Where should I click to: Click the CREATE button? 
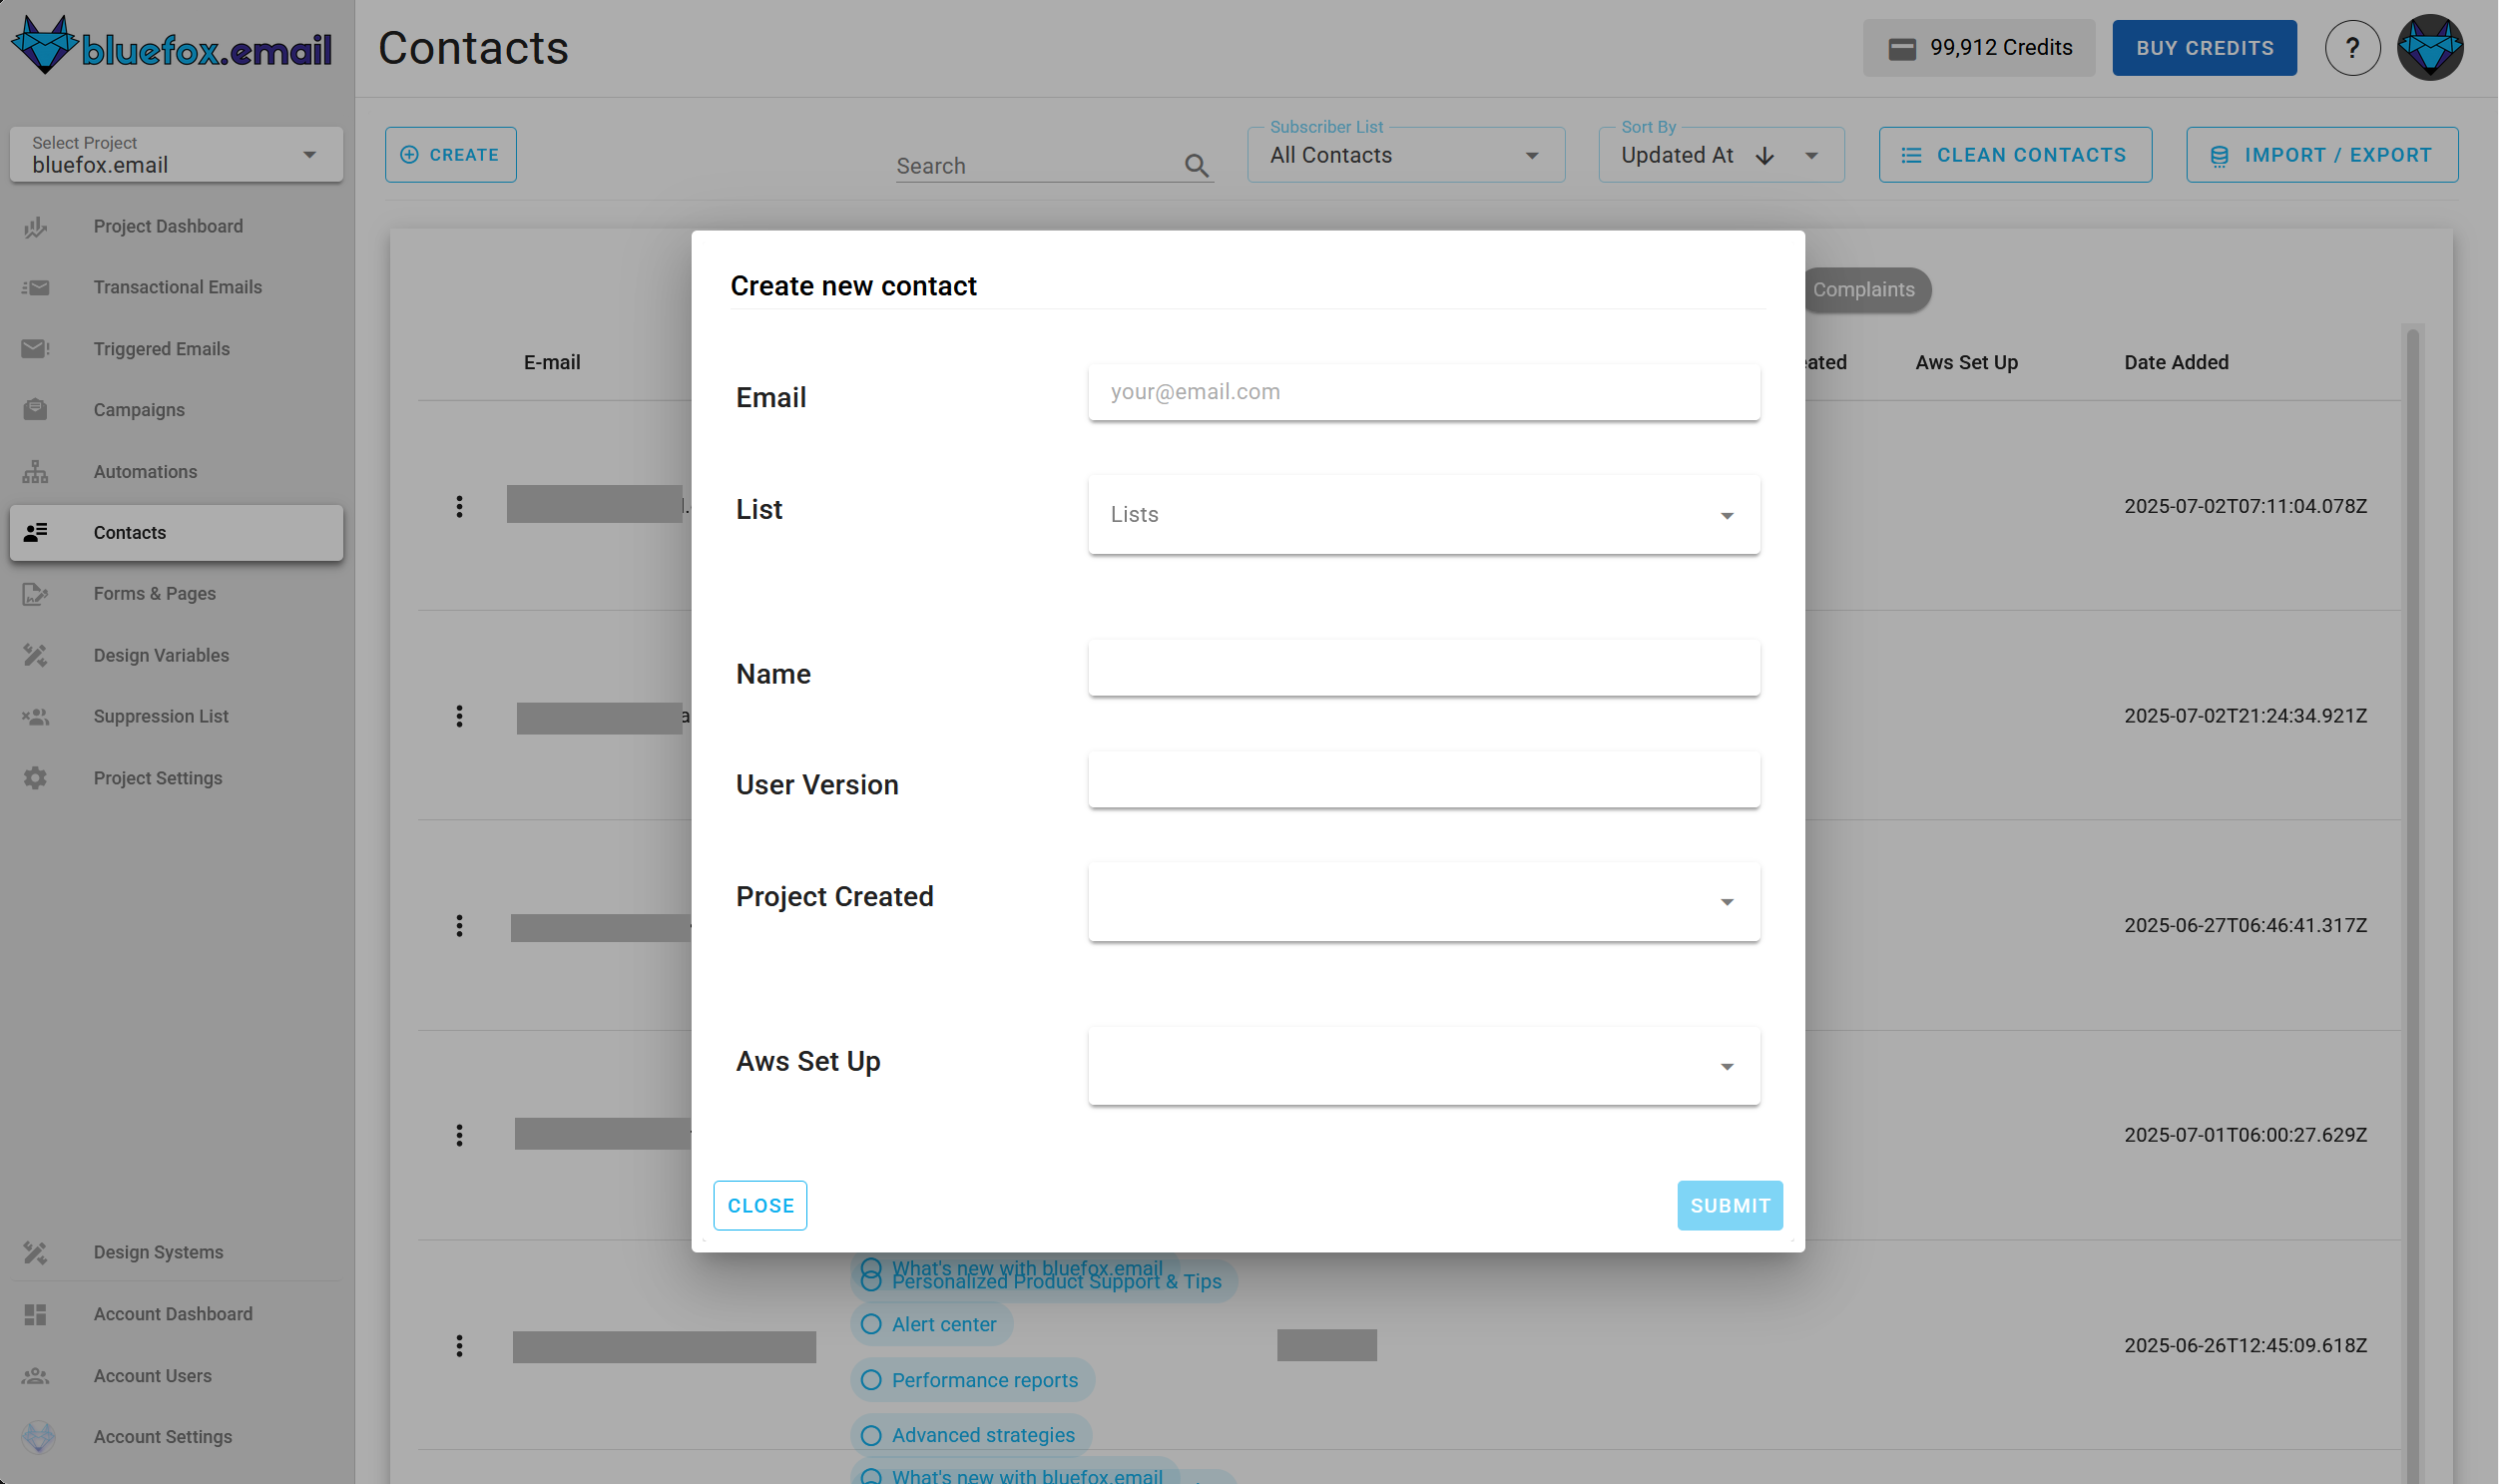[x=451, y=155]
